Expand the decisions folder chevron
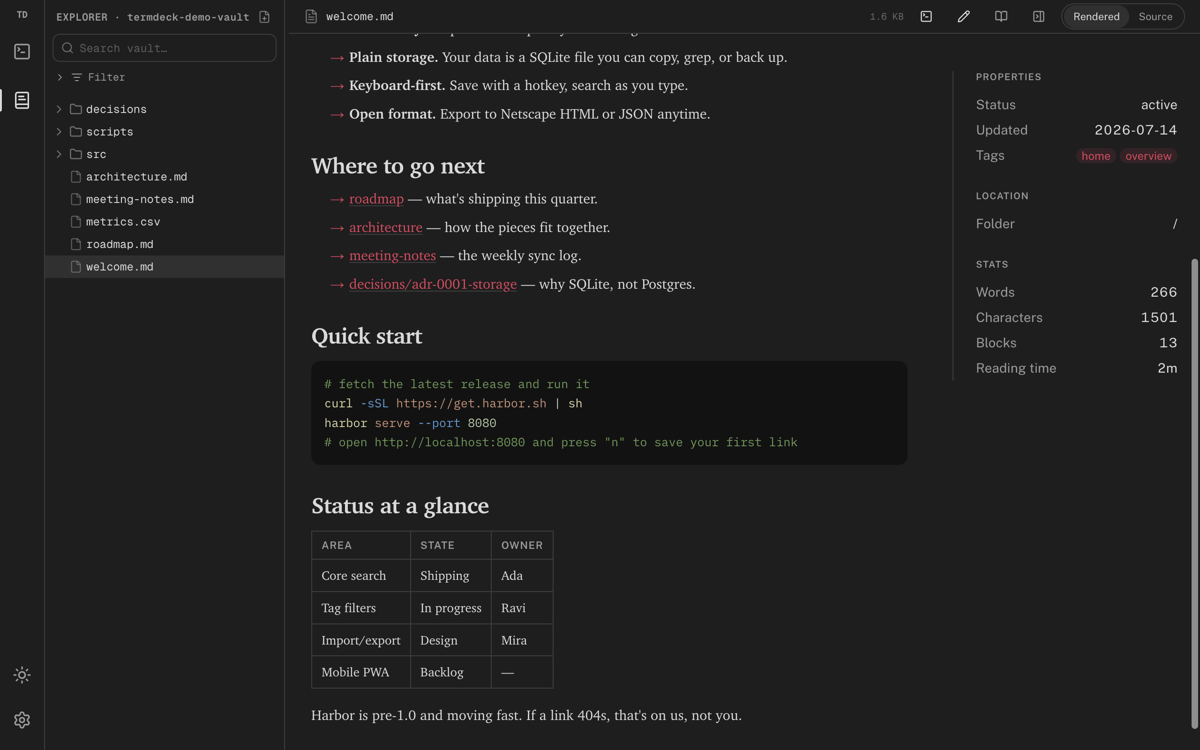The width and height of the screenshot is (1200, 750). pyautogui.click(x=59, y=109)
